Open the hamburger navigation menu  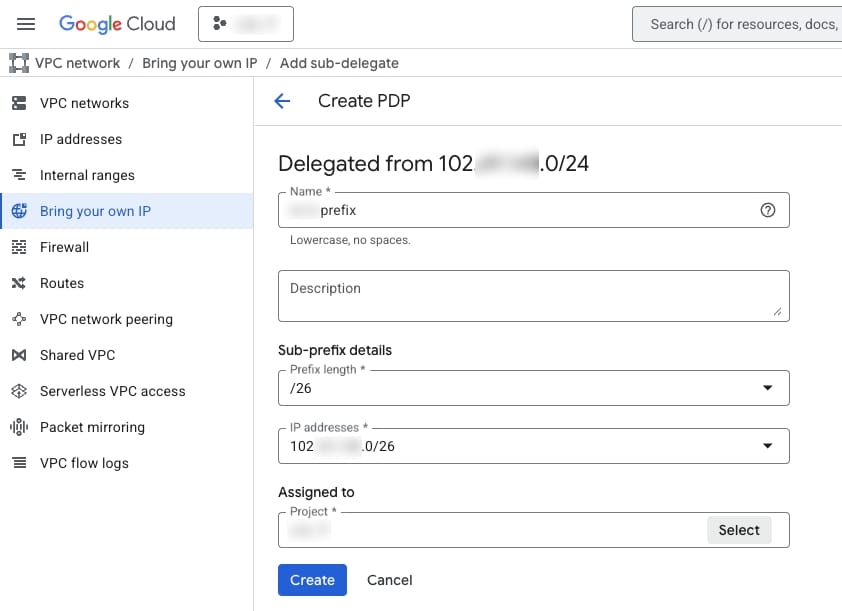click(26, 24)
